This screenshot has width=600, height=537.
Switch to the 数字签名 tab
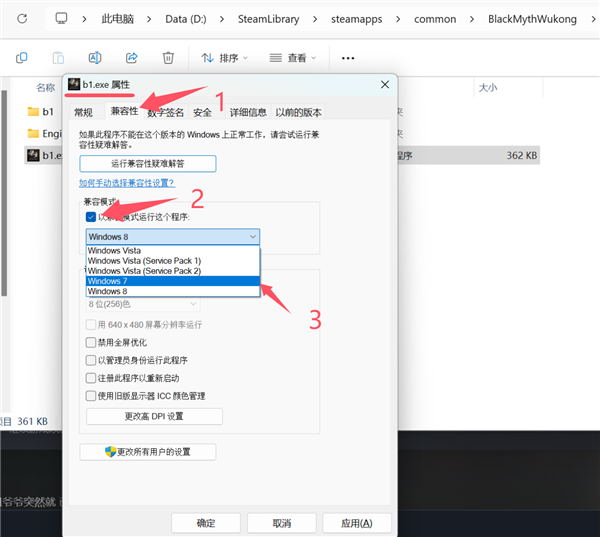pos(167,112)
